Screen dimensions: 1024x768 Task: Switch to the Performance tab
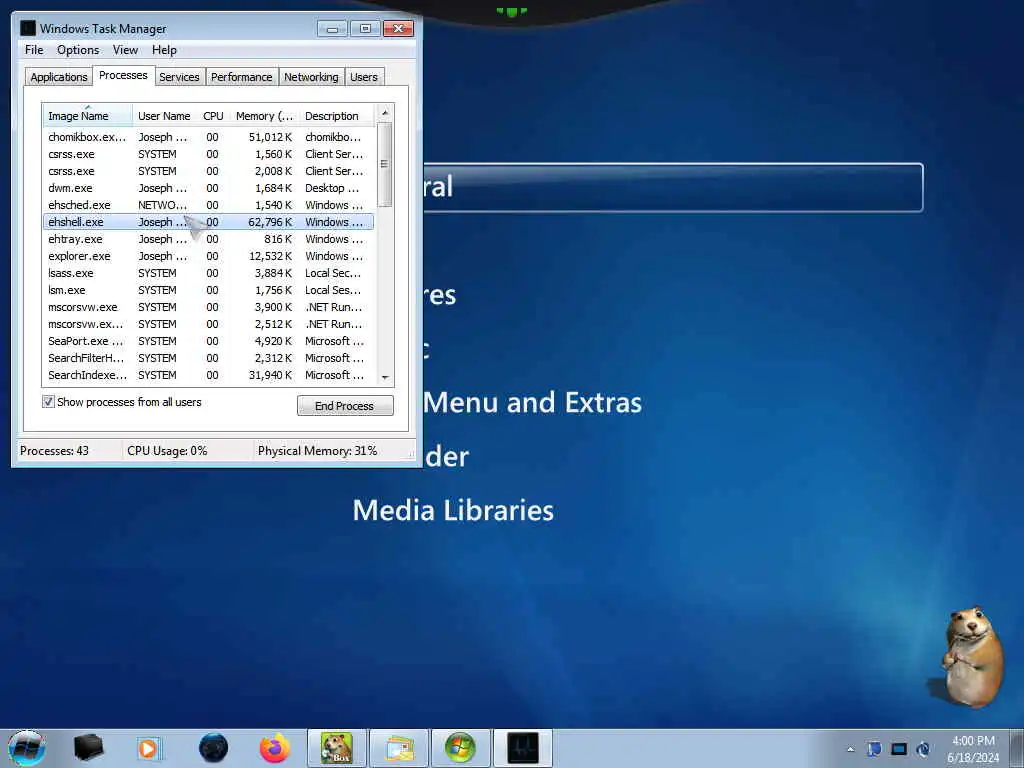coord(242,77)
